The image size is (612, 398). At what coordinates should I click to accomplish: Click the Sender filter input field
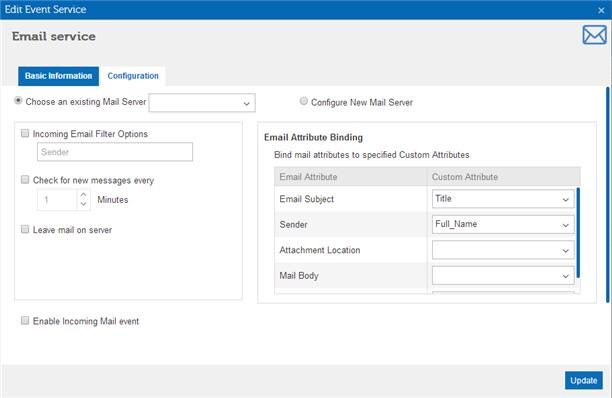click(x=115, y=152)
